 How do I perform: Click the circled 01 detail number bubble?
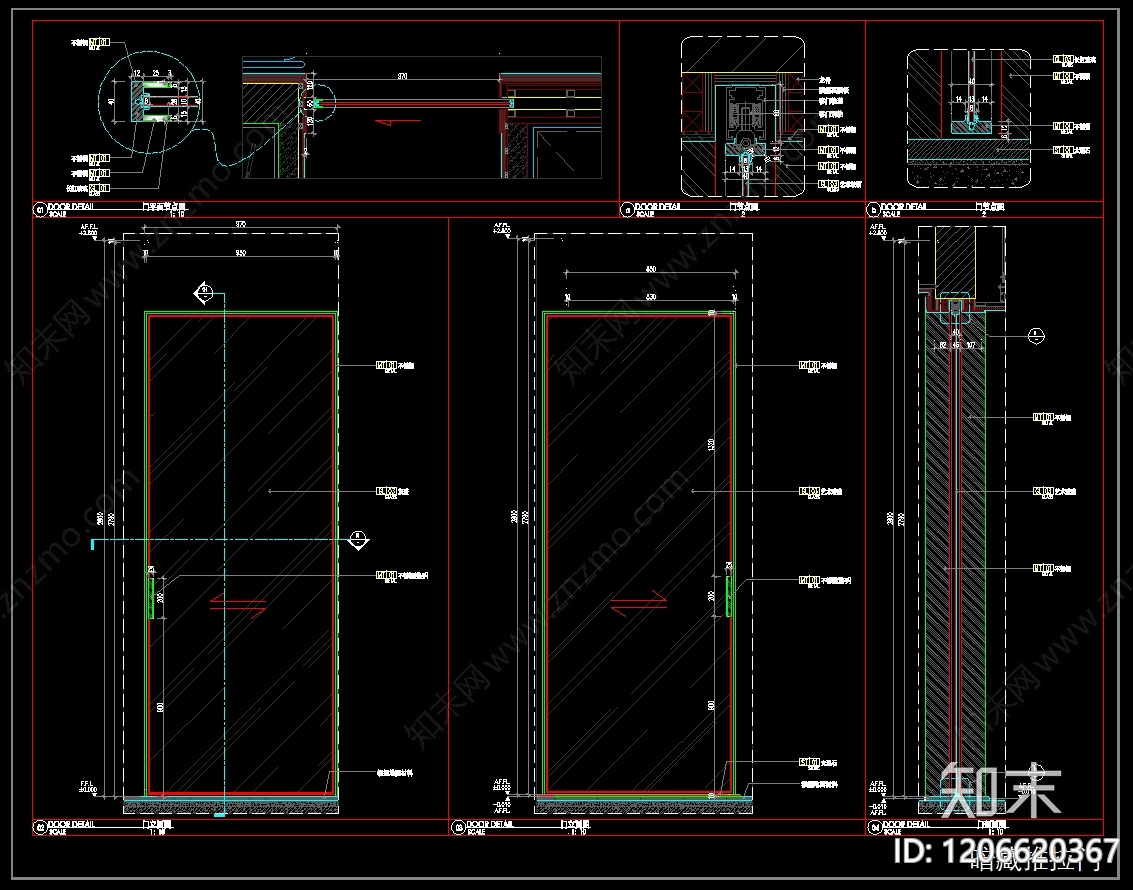40,210
